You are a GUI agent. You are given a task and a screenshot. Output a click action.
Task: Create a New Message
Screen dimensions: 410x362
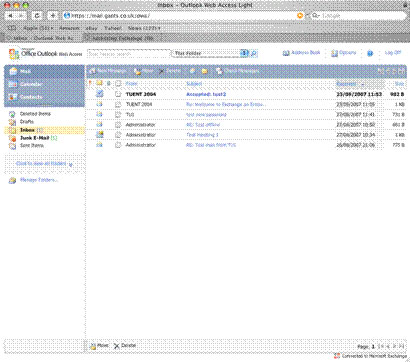point(108,71)
